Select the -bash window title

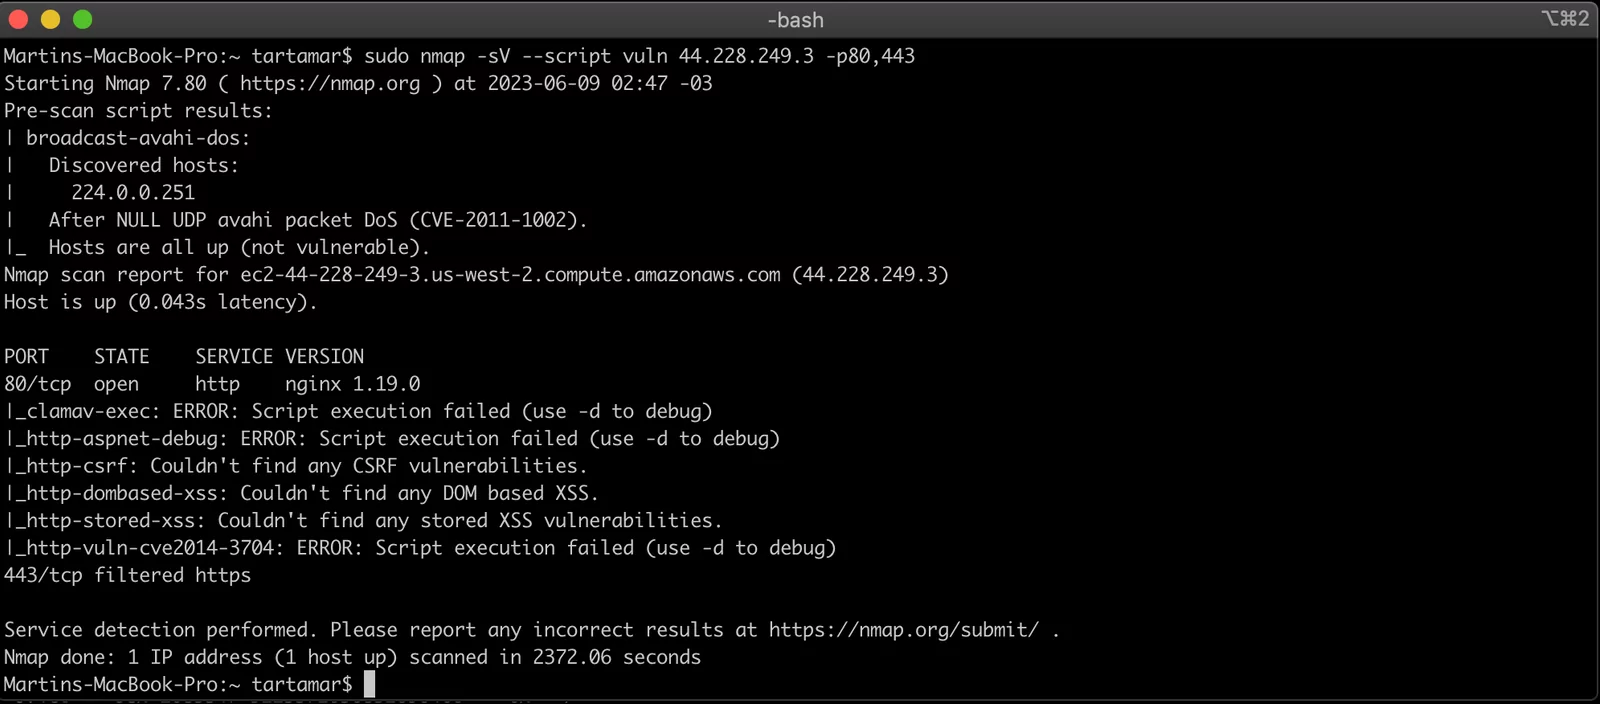click(x=795, y=19)
